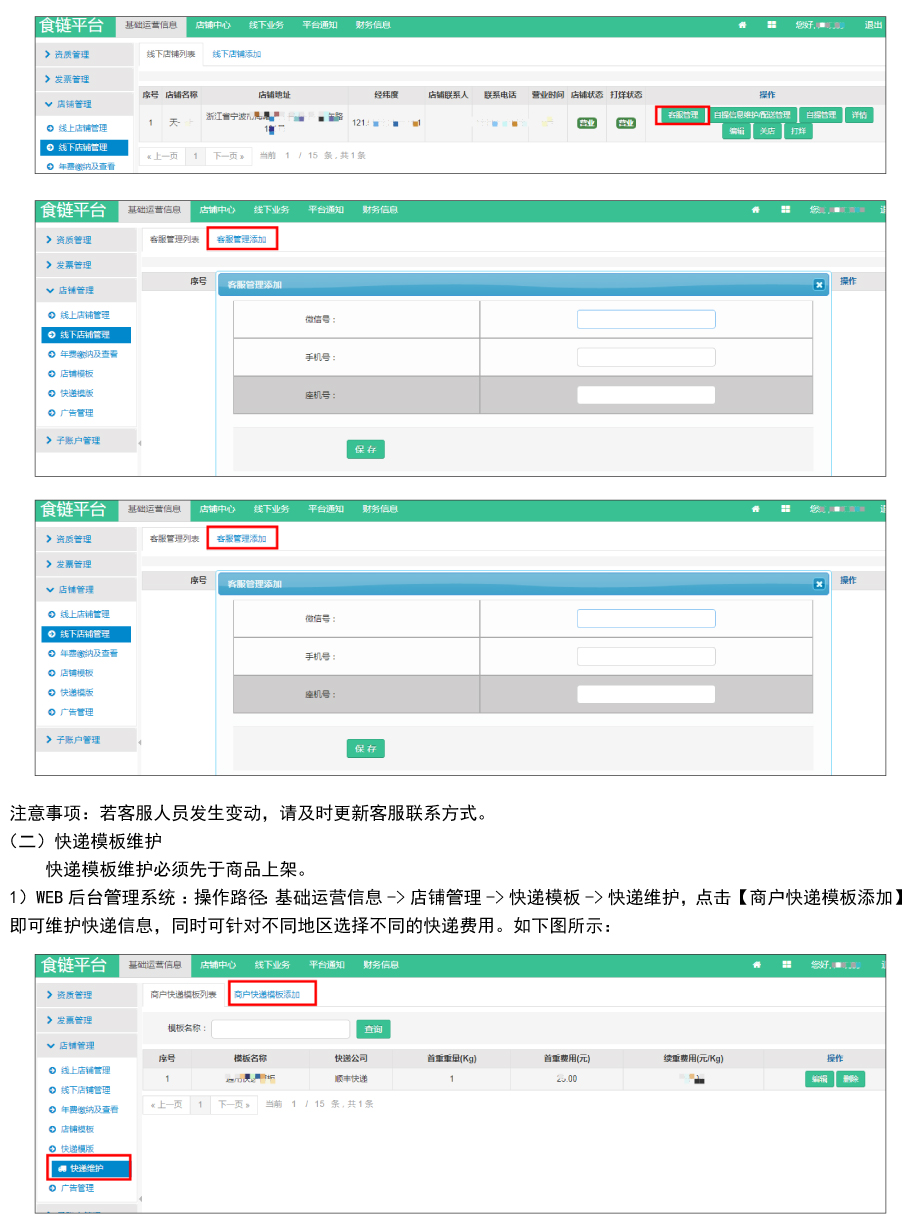The width and height of the screenshot is (920, 1227).
Task: Click 保存 button in the third screenshot
Action: 365,748
